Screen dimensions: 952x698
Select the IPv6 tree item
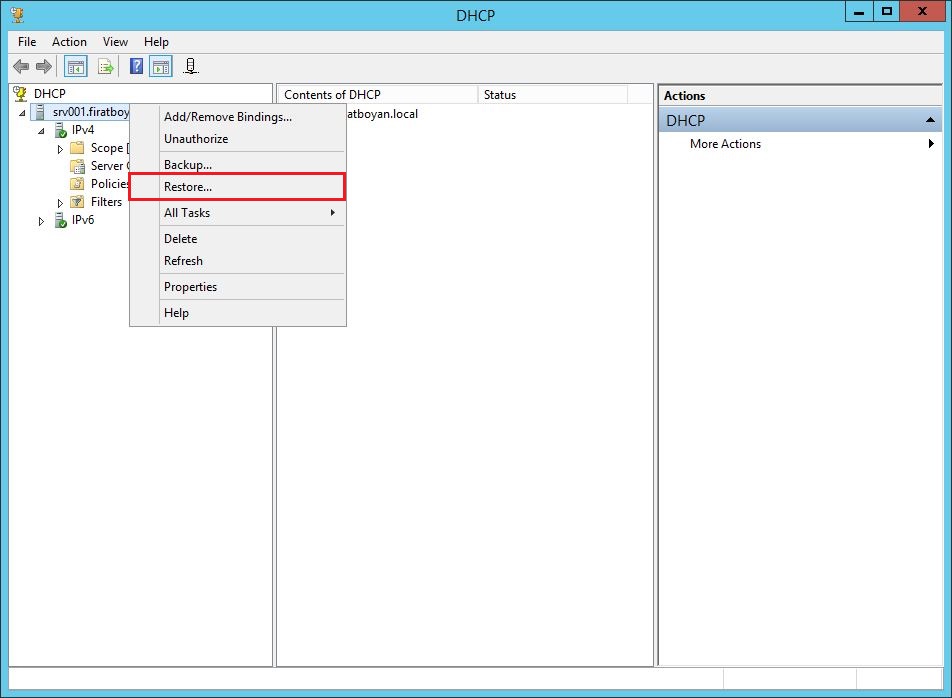coord(83,220)
